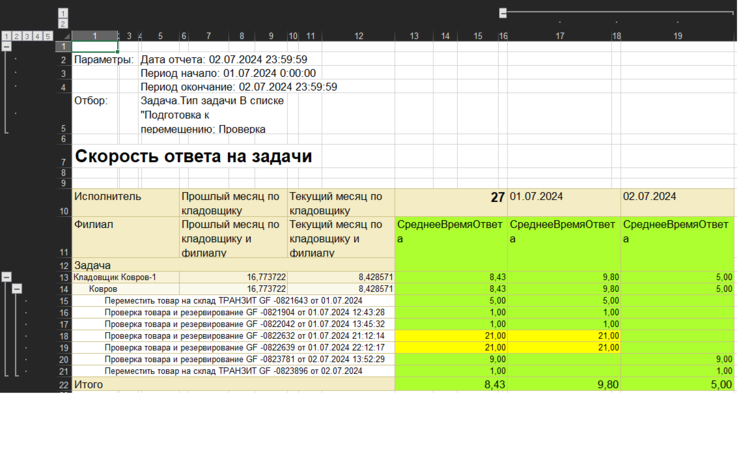
Task: Click the Исполнитель header cell
Action: [126, 203]
